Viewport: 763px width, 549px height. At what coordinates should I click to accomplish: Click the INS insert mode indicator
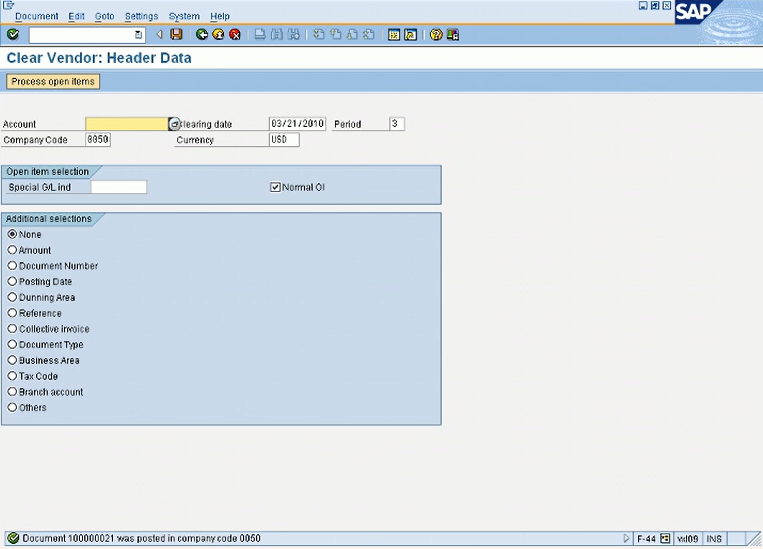click(x=714, y=539)
